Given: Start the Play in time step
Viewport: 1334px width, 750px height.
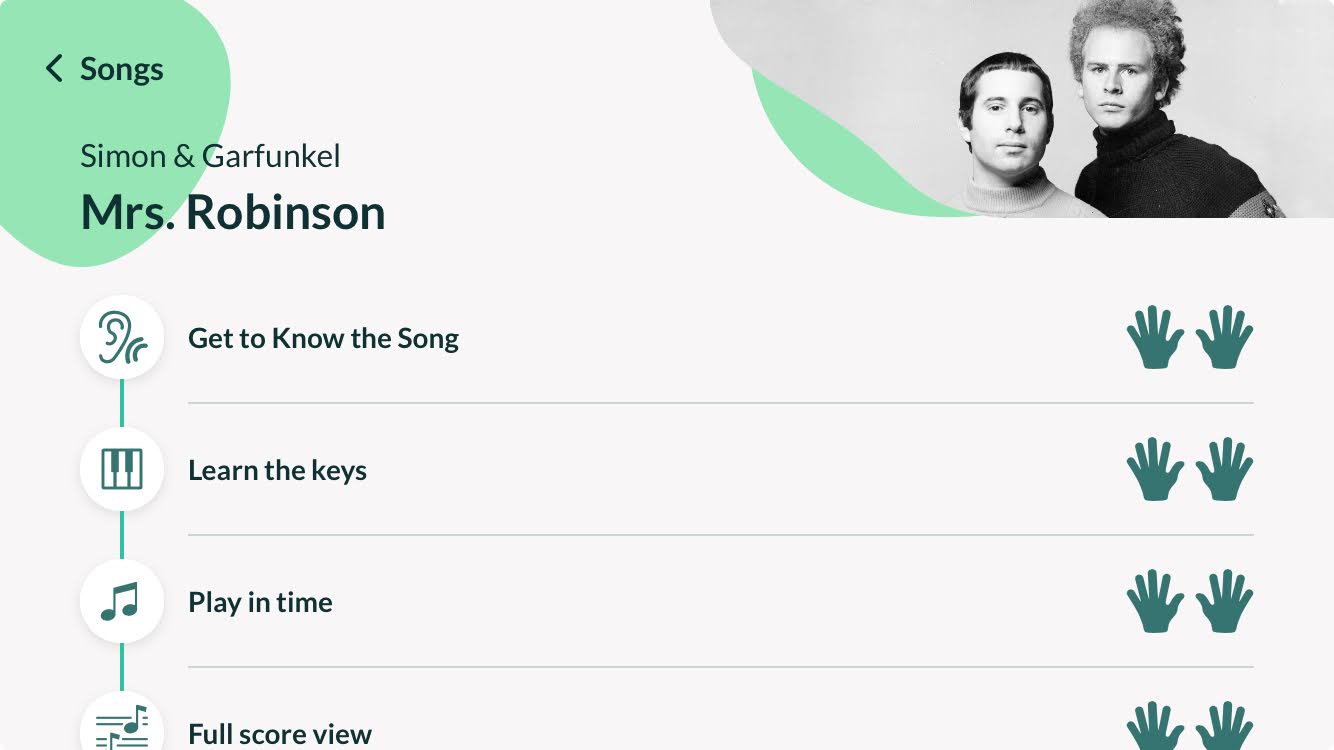Looking at the screenshot, I should pyautogui.click(x=667, y=602).
